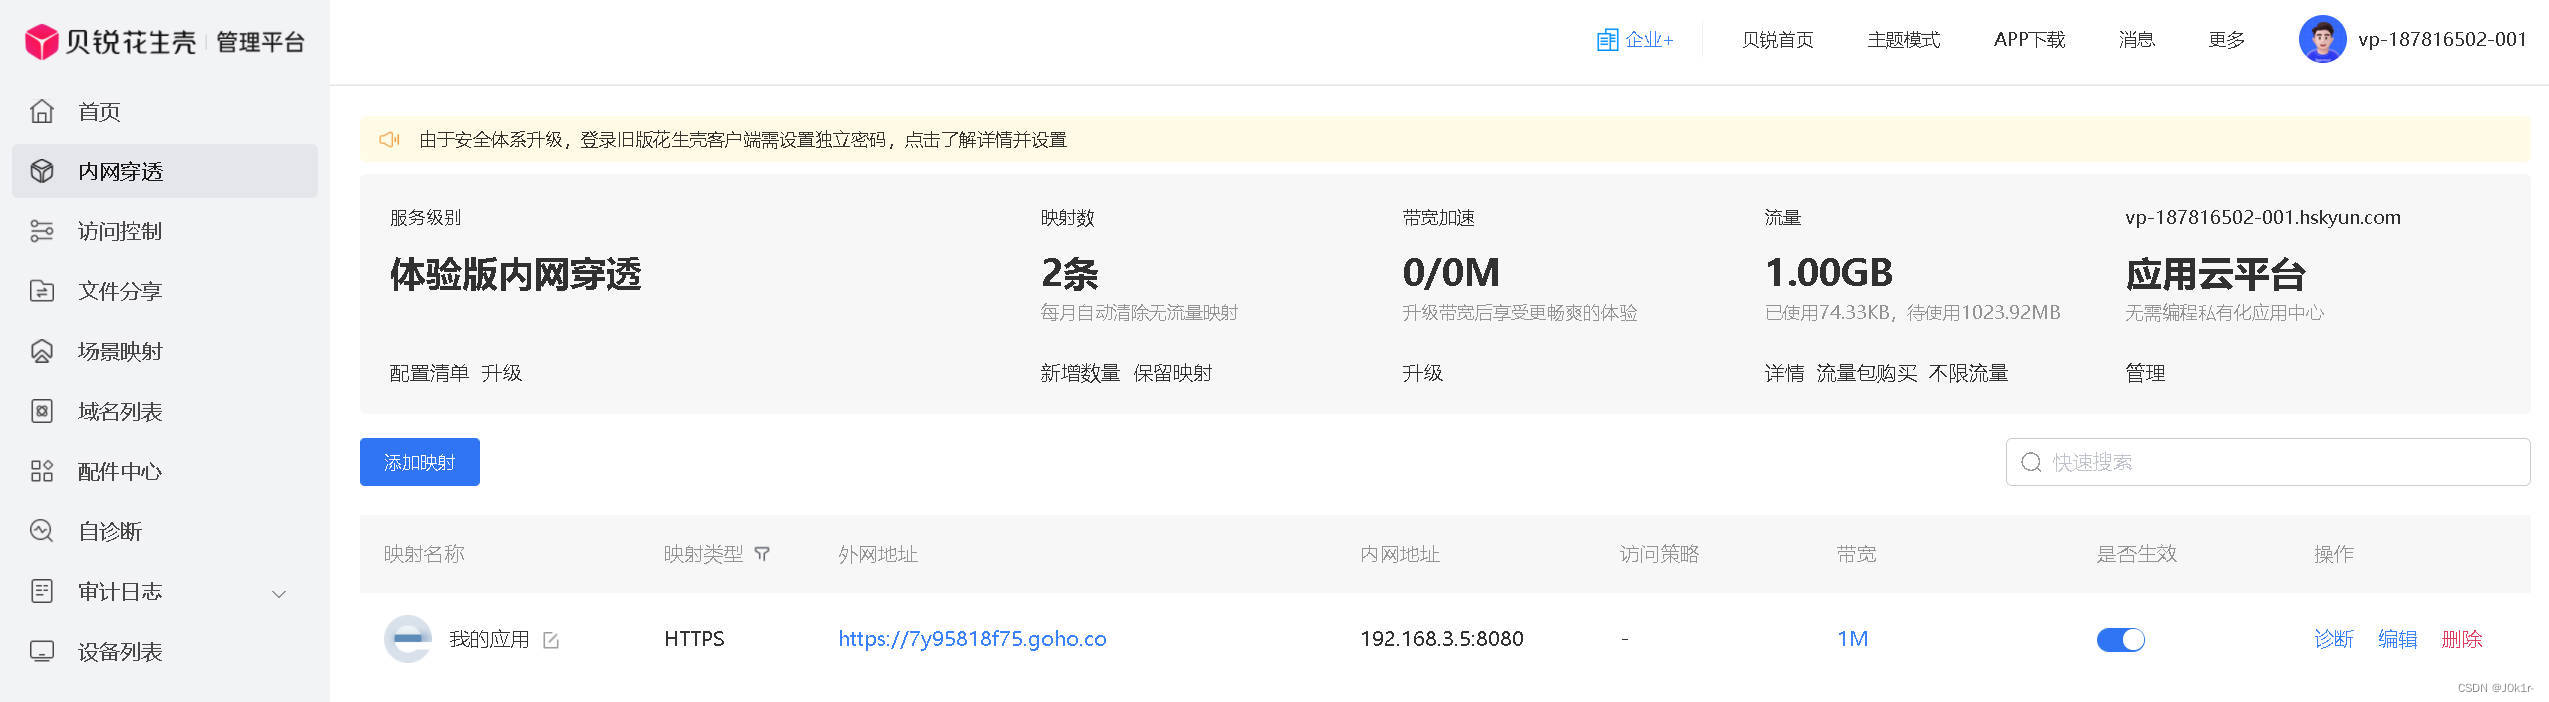The height and width of the screenshot is (702, 2549).
Task: Click 新增数量 under 映射数
Action: [x=1080, y=373]
